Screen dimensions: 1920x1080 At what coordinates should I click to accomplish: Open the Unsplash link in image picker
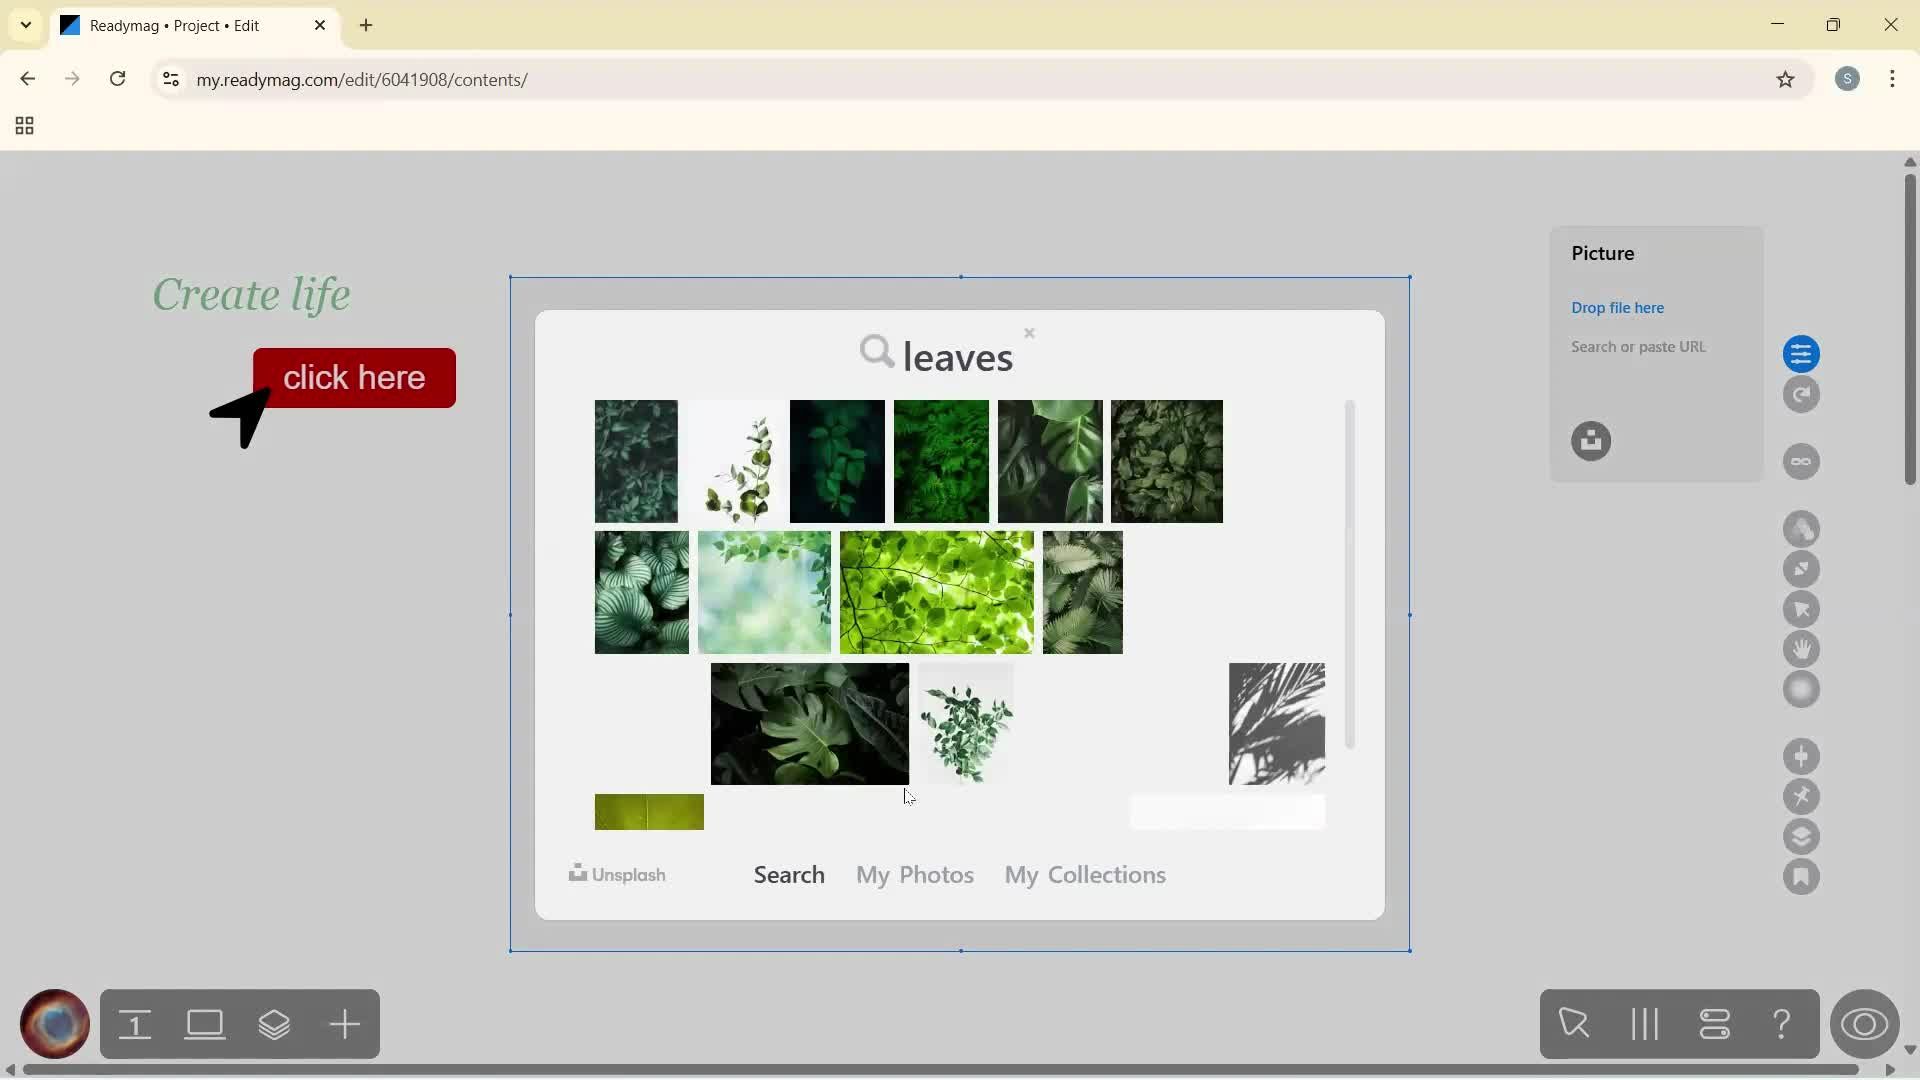[x=617, y=874]
